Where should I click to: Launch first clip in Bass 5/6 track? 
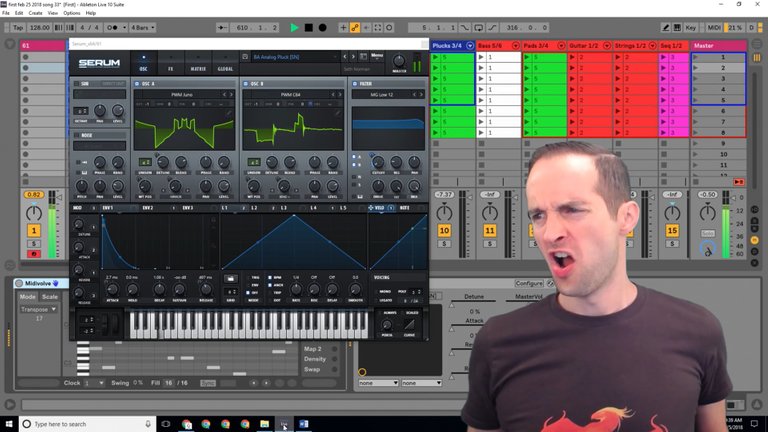point(481,57)
